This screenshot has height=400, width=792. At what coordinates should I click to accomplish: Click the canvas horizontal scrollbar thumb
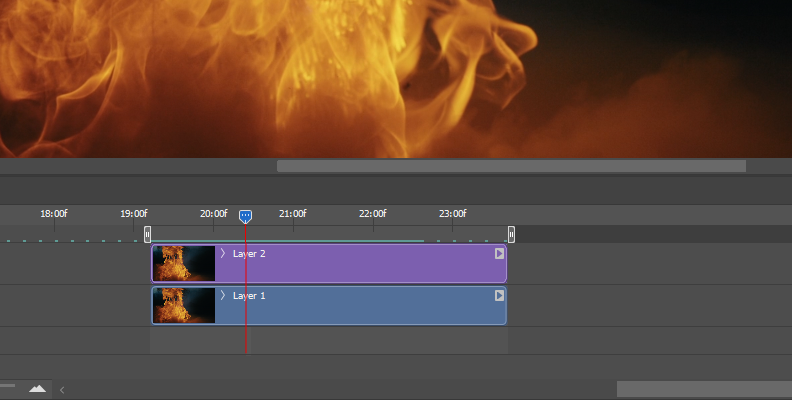point(510,166)
